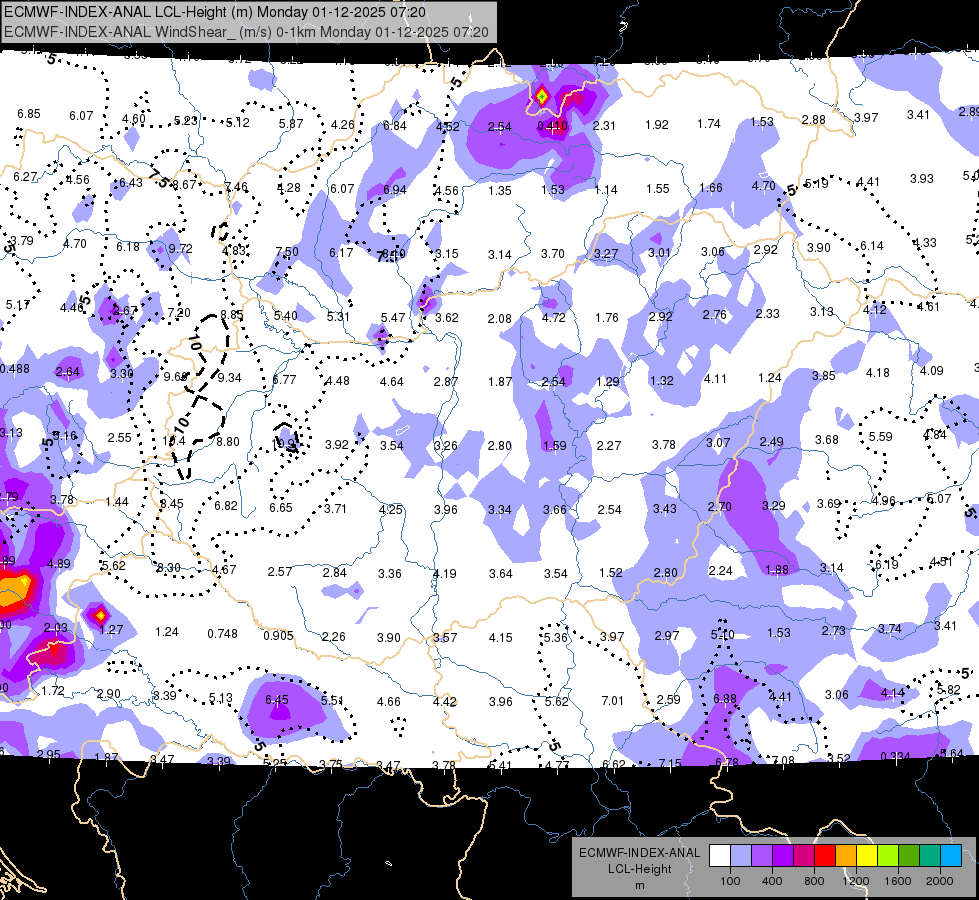
Task: Click the map value 6.82
Action: [x=225, y=506]
